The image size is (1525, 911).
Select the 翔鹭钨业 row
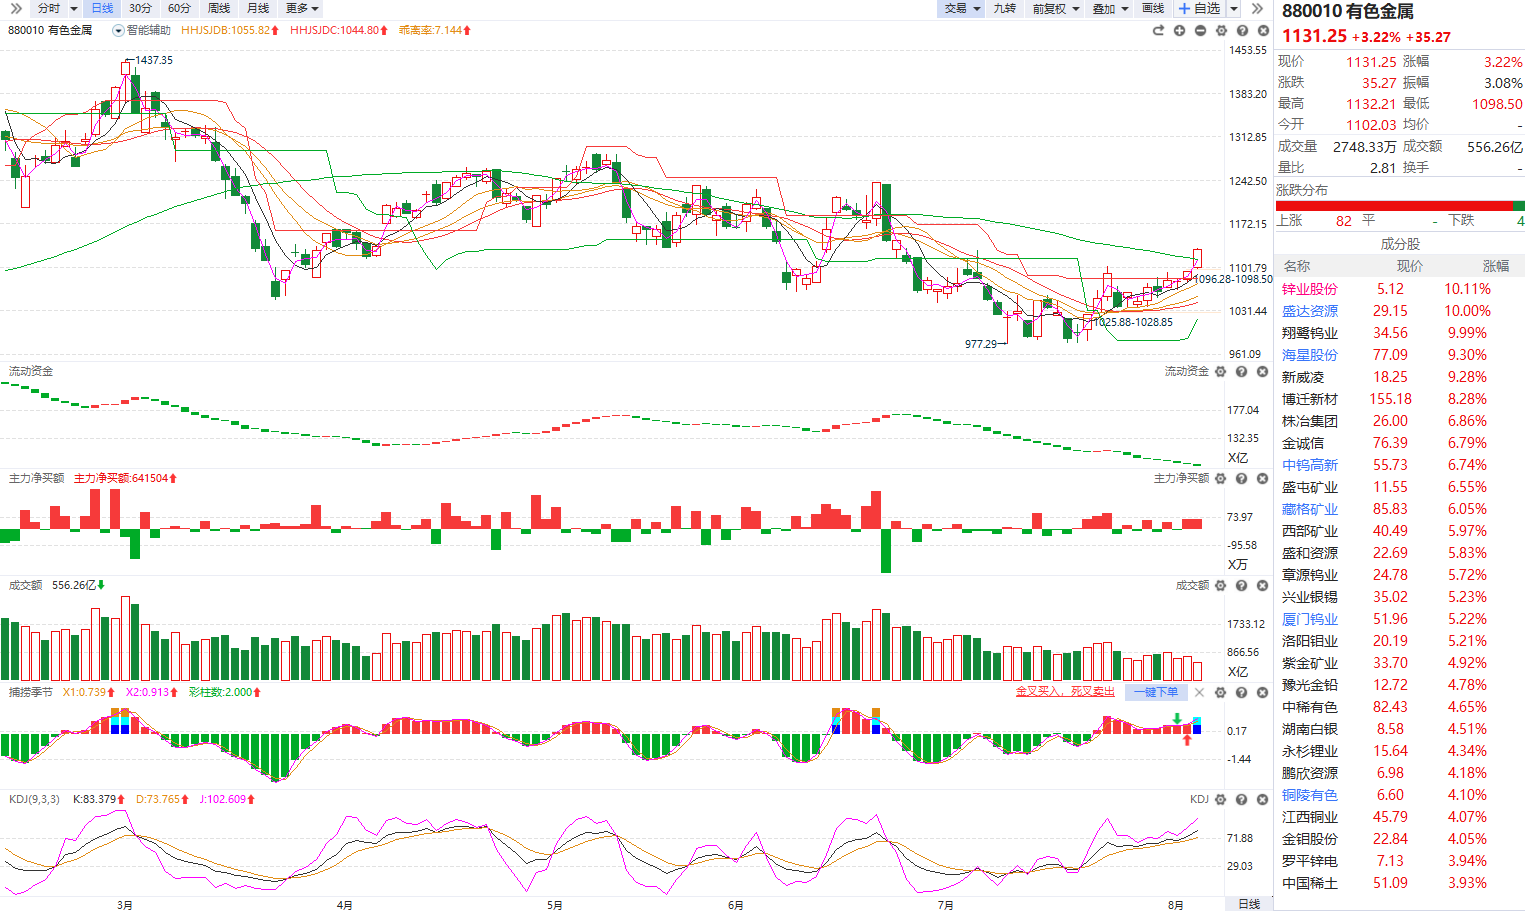pyautogui.click(x=1400, y=333)
